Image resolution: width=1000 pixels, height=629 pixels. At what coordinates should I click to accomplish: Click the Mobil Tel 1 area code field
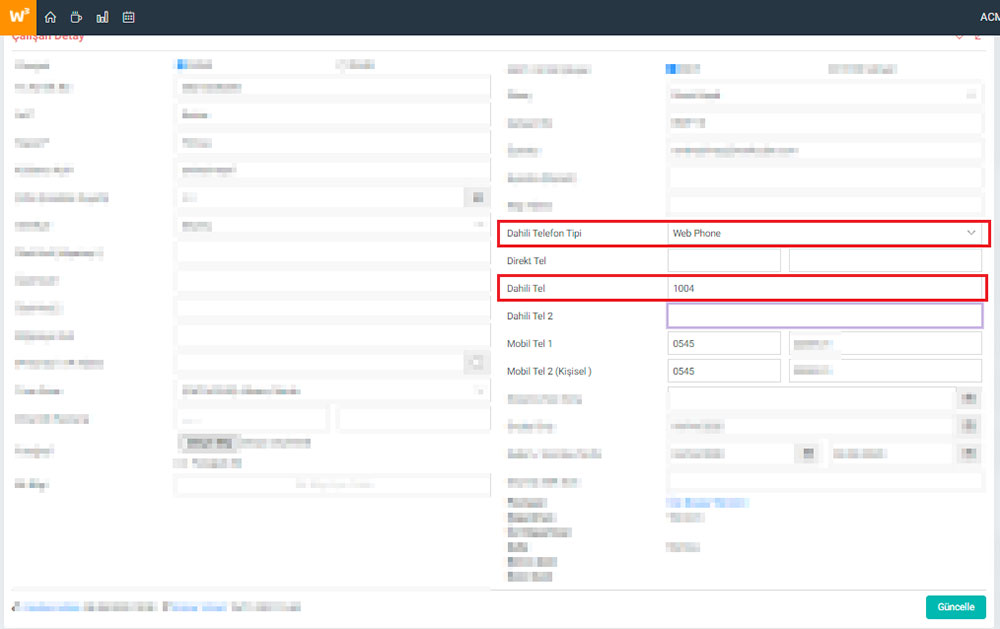724,343
